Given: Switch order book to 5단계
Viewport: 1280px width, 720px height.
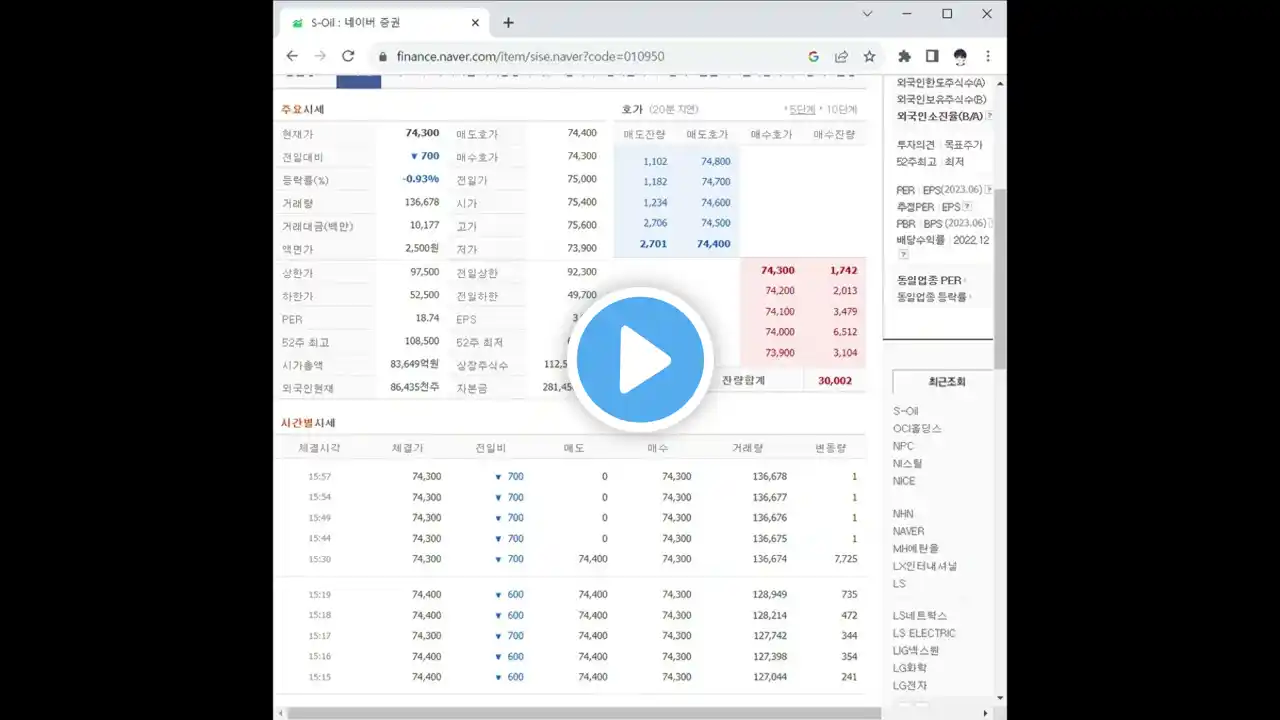Looking at the screenshot, I should click(801, 109).
